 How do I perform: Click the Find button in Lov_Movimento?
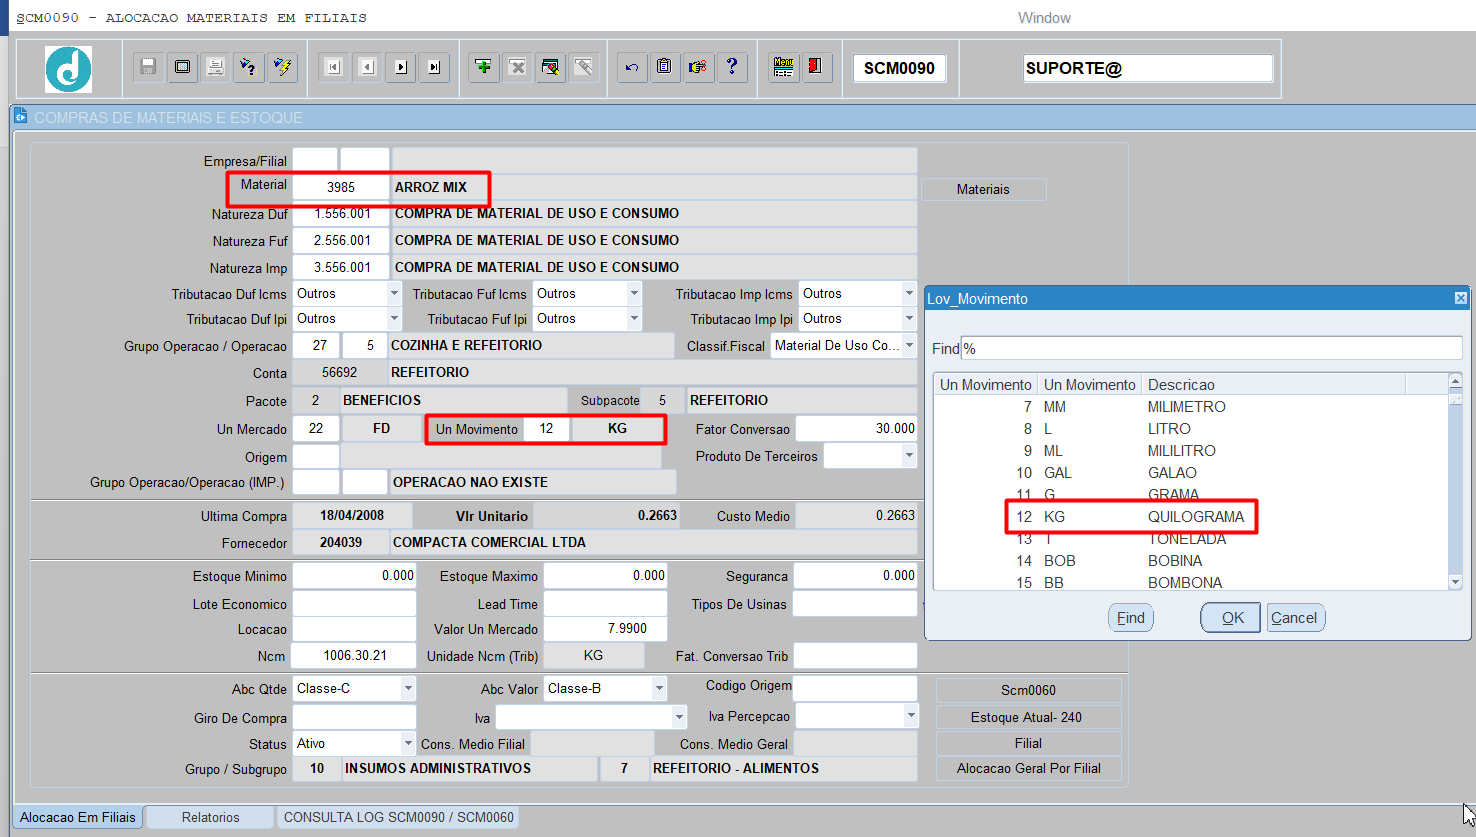1131,618
